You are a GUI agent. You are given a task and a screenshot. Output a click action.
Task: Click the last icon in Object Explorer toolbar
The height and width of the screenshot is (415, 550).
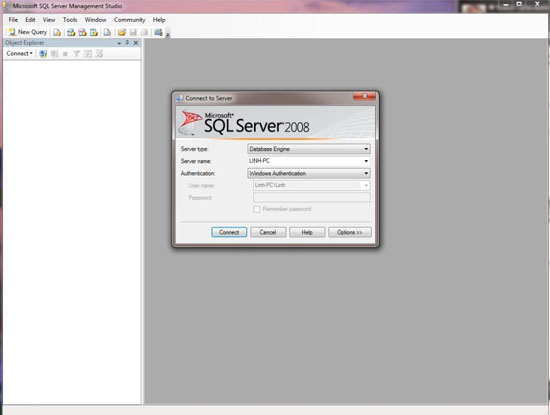click(99, 54)
